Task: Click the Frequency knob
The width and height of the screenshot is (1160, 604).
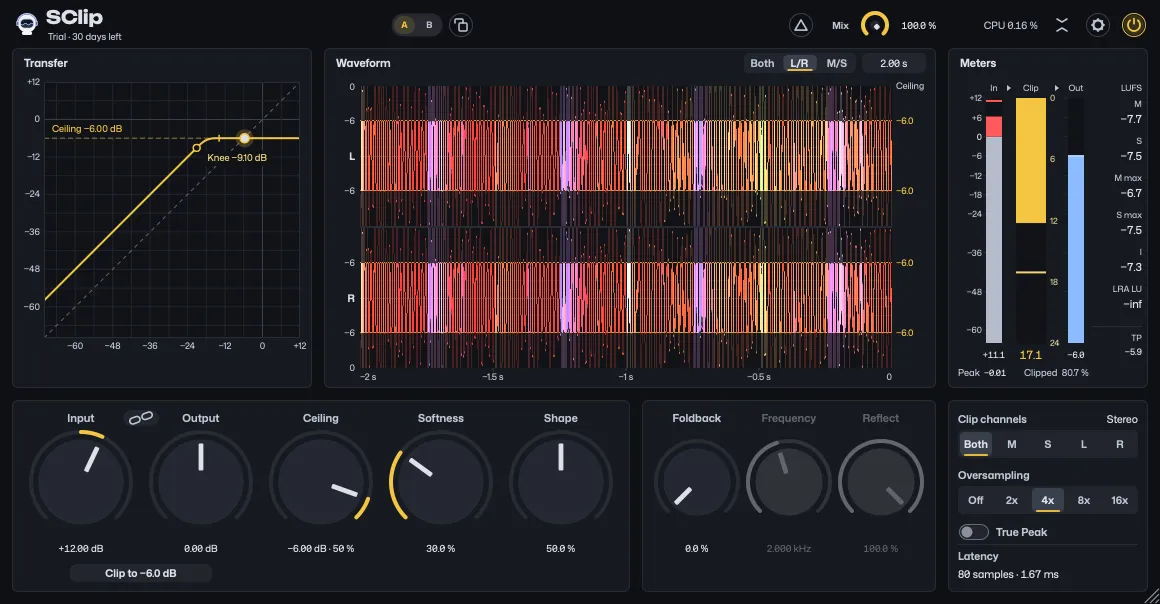Action: tap(789, 482)
